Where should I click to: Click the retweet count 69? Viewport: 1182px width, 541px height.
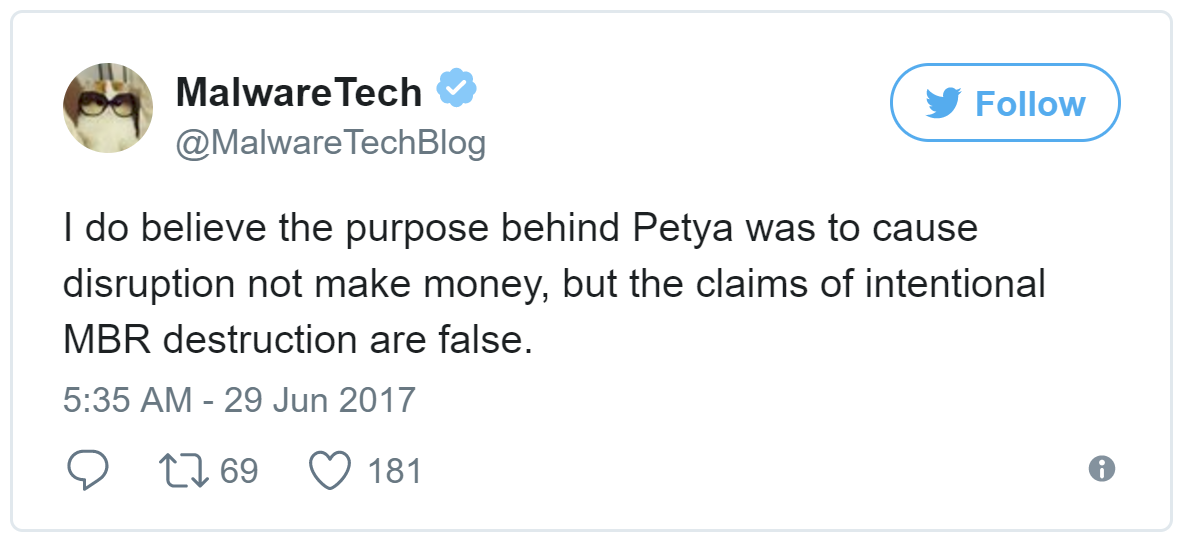239,470
